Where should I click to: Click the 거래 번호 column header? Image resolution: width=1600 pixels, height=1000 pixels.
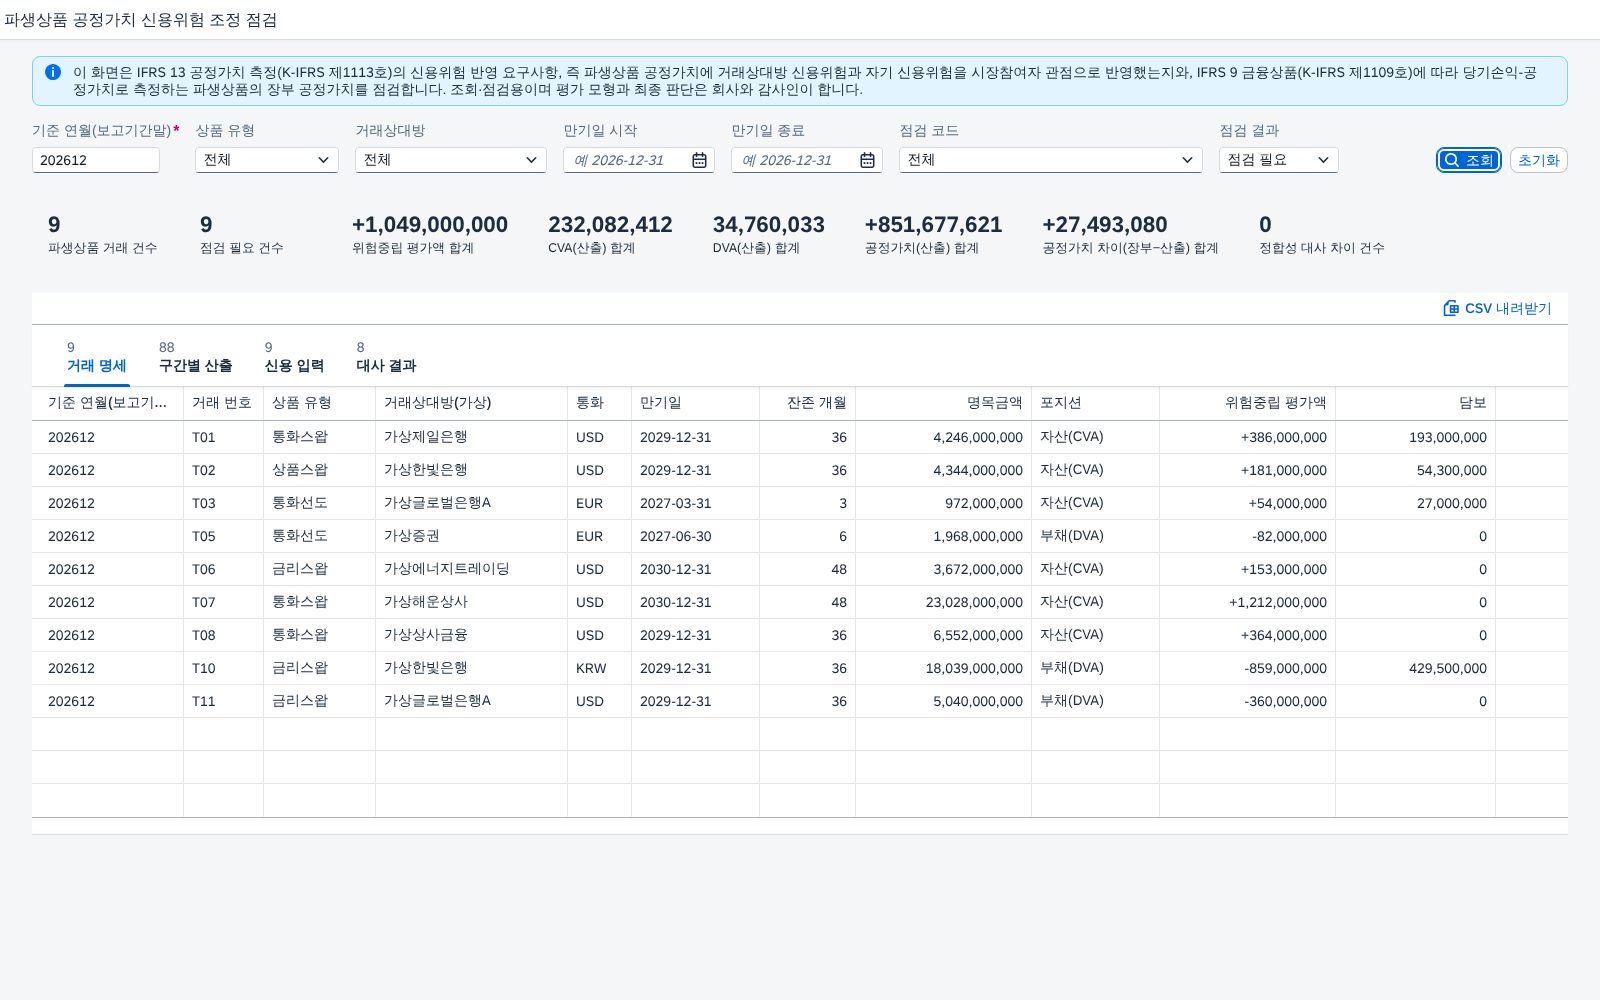click(x=223, y=403)
